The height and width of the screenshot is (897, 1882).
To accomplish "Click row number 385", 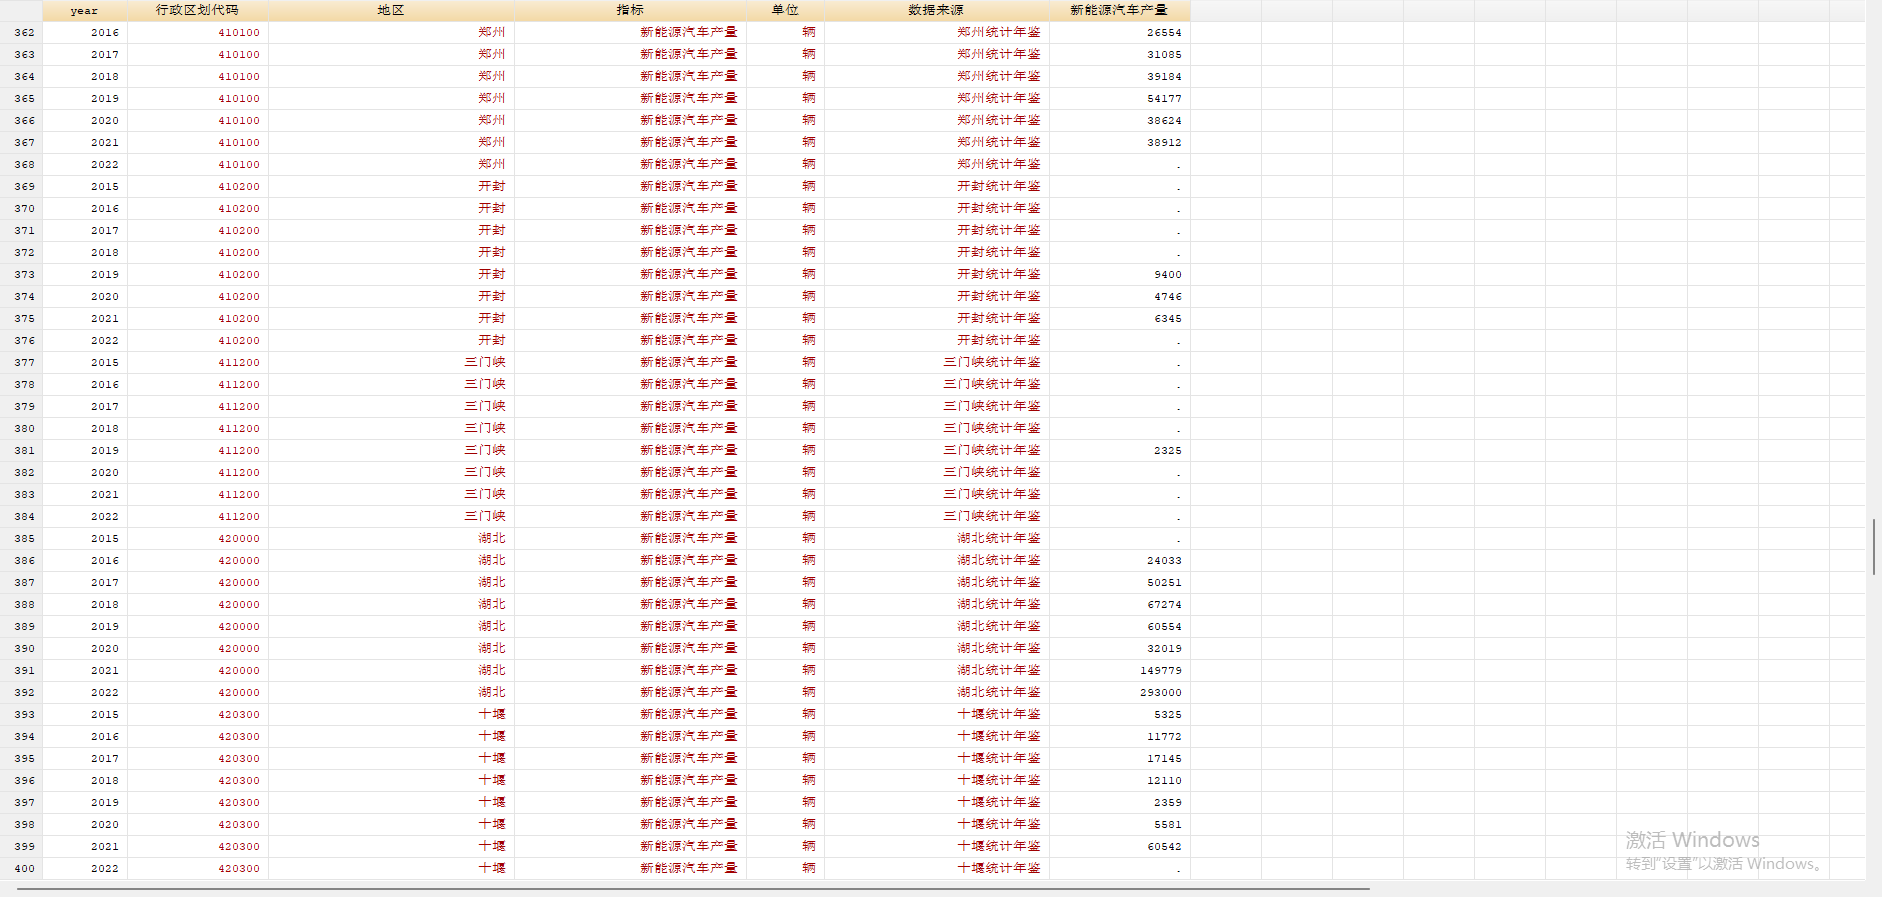I will (24, 539).
